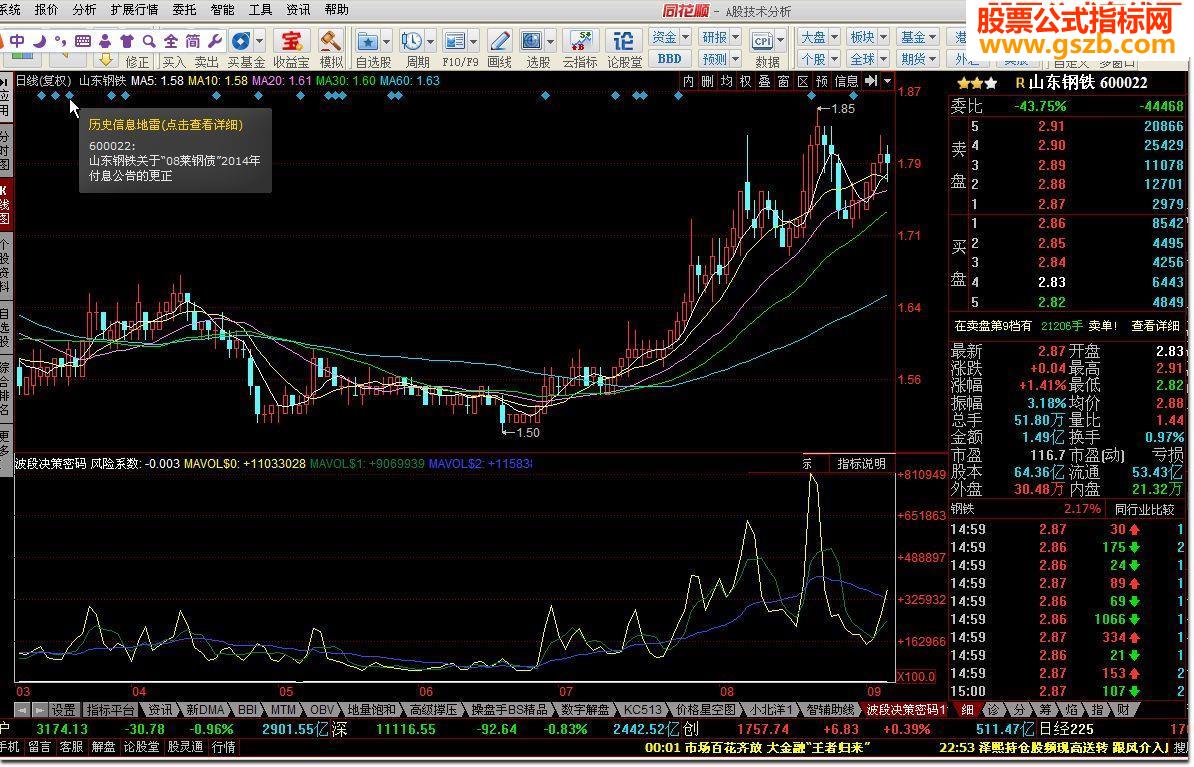This screenshot has width=1194, height=767.
Task: Switch to the KC513 indicator tab
Action: point(643,710)
